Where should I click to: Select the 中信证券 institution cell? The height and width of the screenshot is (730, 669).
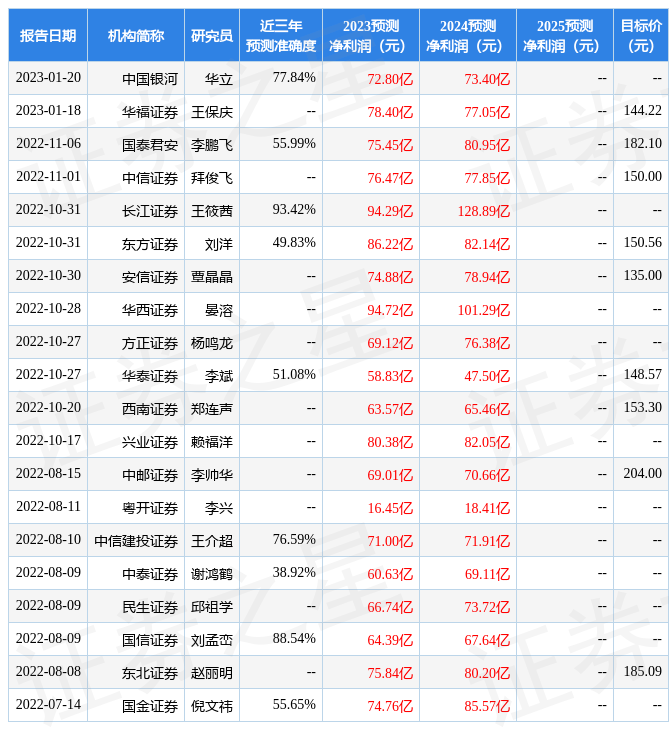coord(136,177)
